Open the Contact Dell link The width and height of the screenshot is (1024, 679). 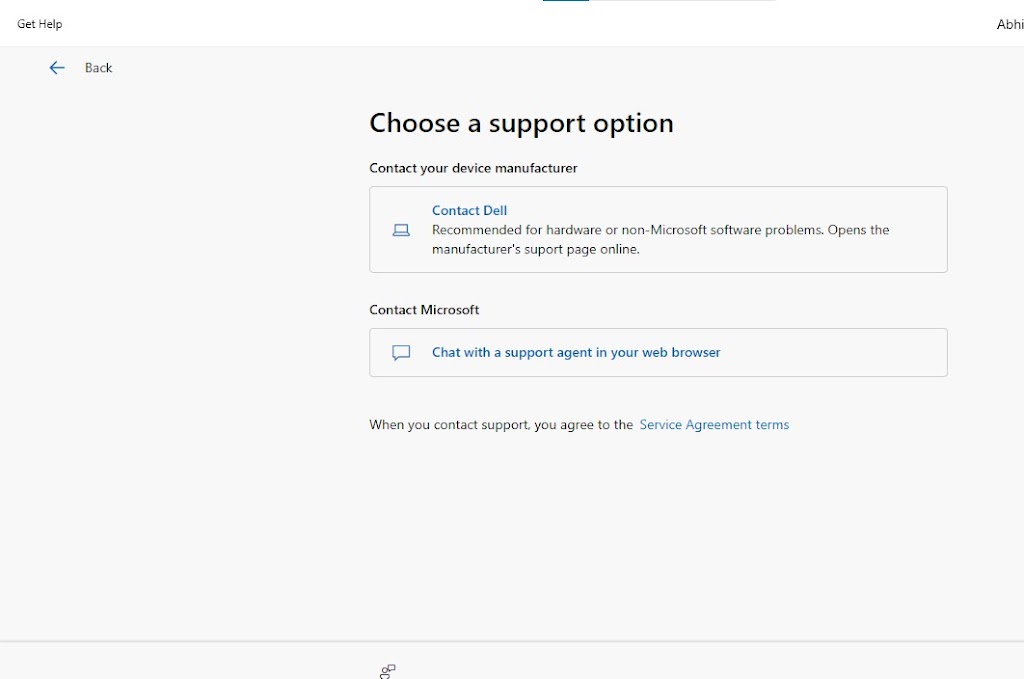[x=469, y=210]
